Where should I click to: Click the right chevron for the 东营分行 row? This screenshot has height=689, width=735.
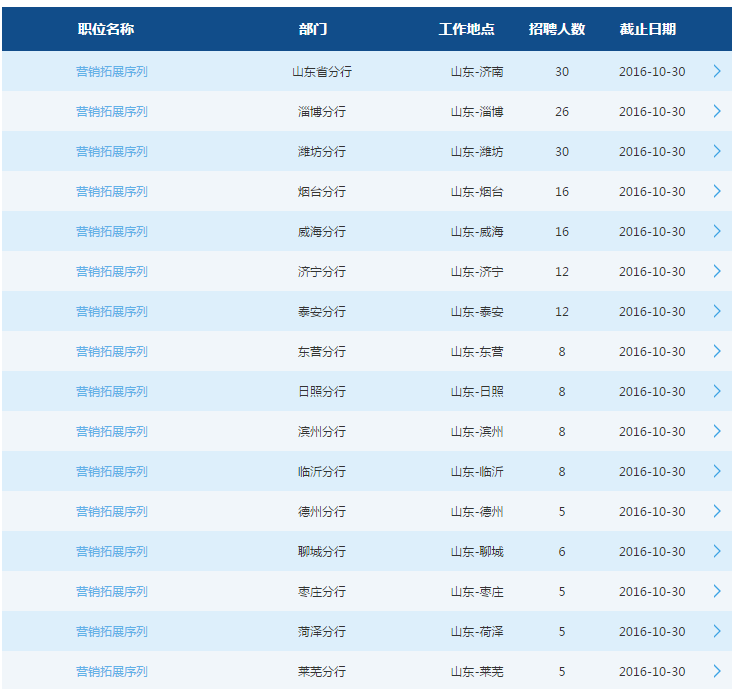716,351
